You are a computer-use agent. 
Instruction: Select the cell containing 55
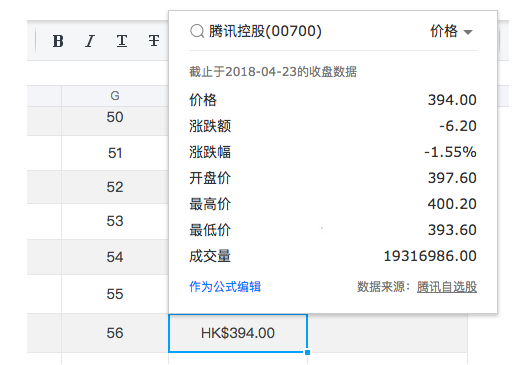click(115, 294)
